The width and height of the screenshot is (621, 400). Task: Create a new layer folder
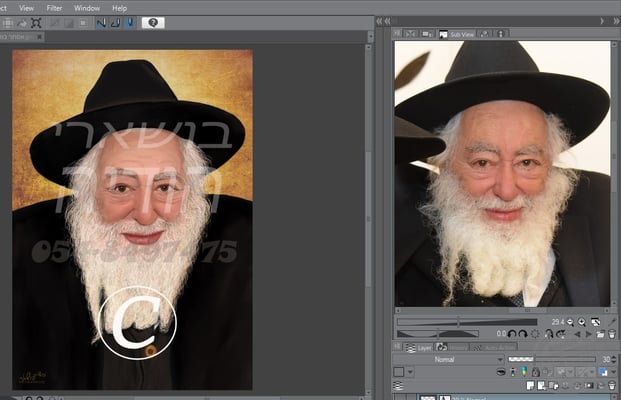pos(554,386)
